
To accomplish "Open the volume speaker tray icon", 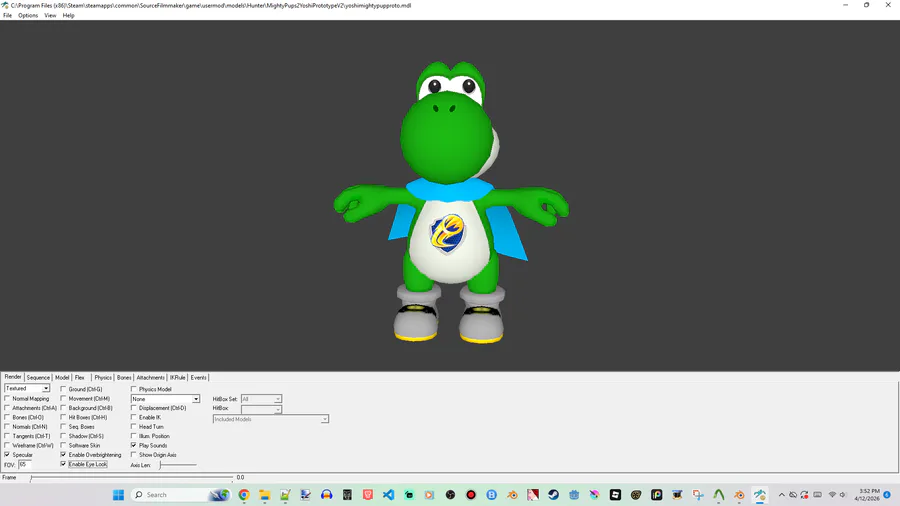I will (843, 495).
